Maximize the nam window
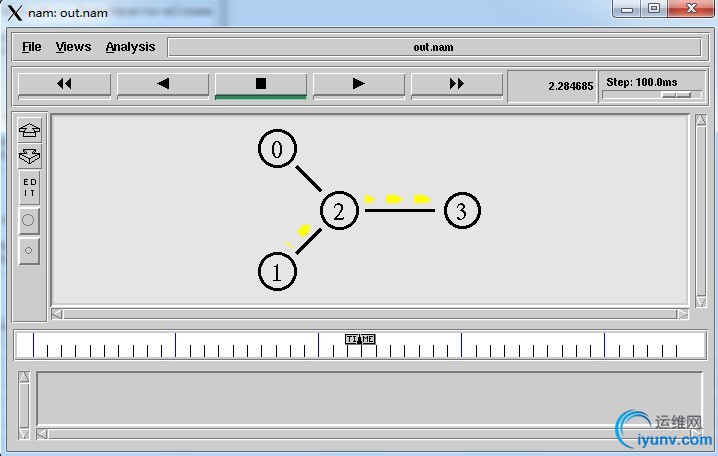This screenshot has width=718, height=456. (654, 8)
